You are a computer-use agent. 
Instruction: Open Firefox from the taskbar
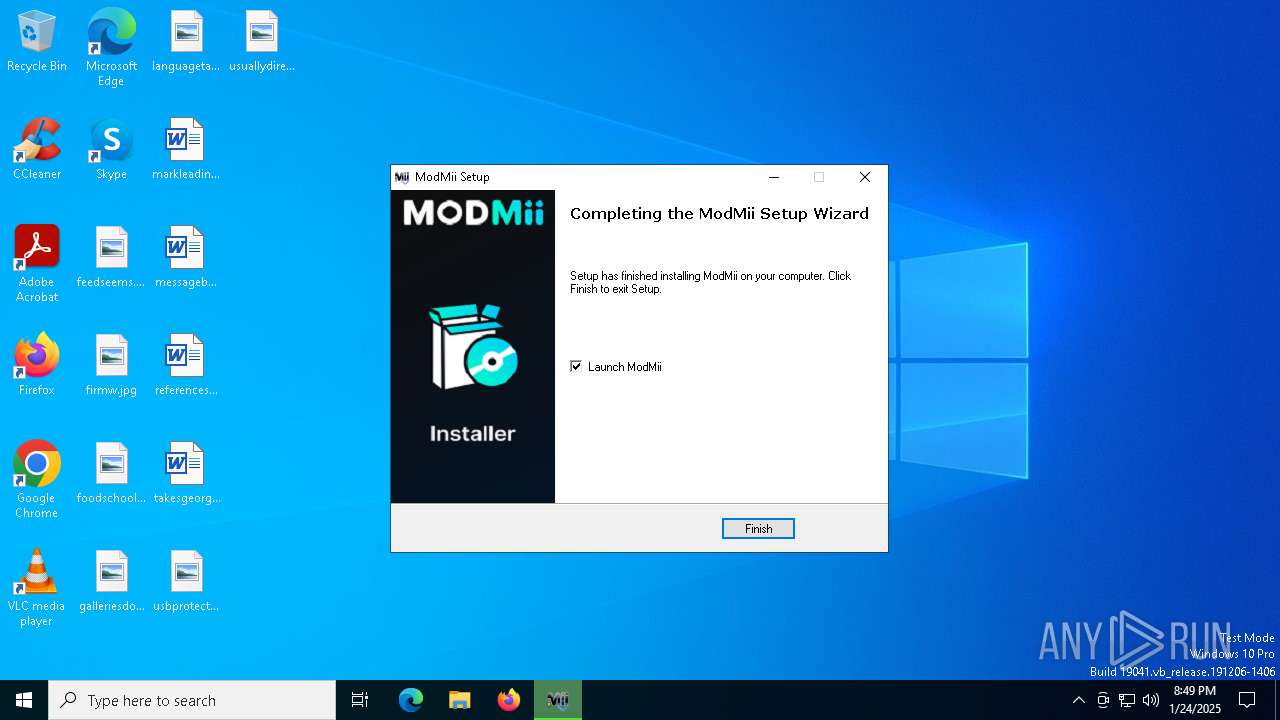pos(509,700)
